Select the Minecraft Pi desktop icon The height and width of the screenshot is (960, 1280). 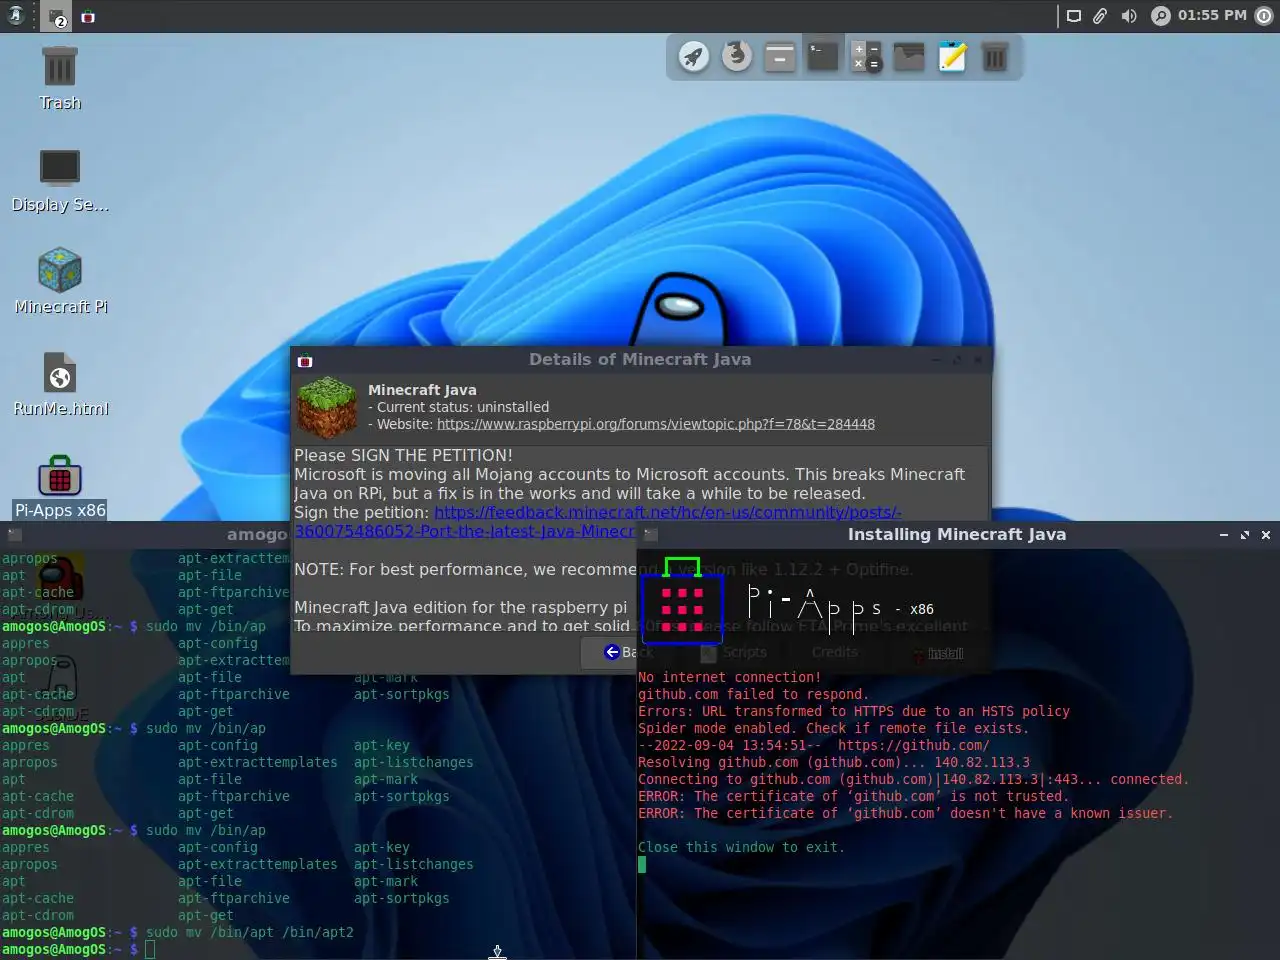(x=60, y=282)
